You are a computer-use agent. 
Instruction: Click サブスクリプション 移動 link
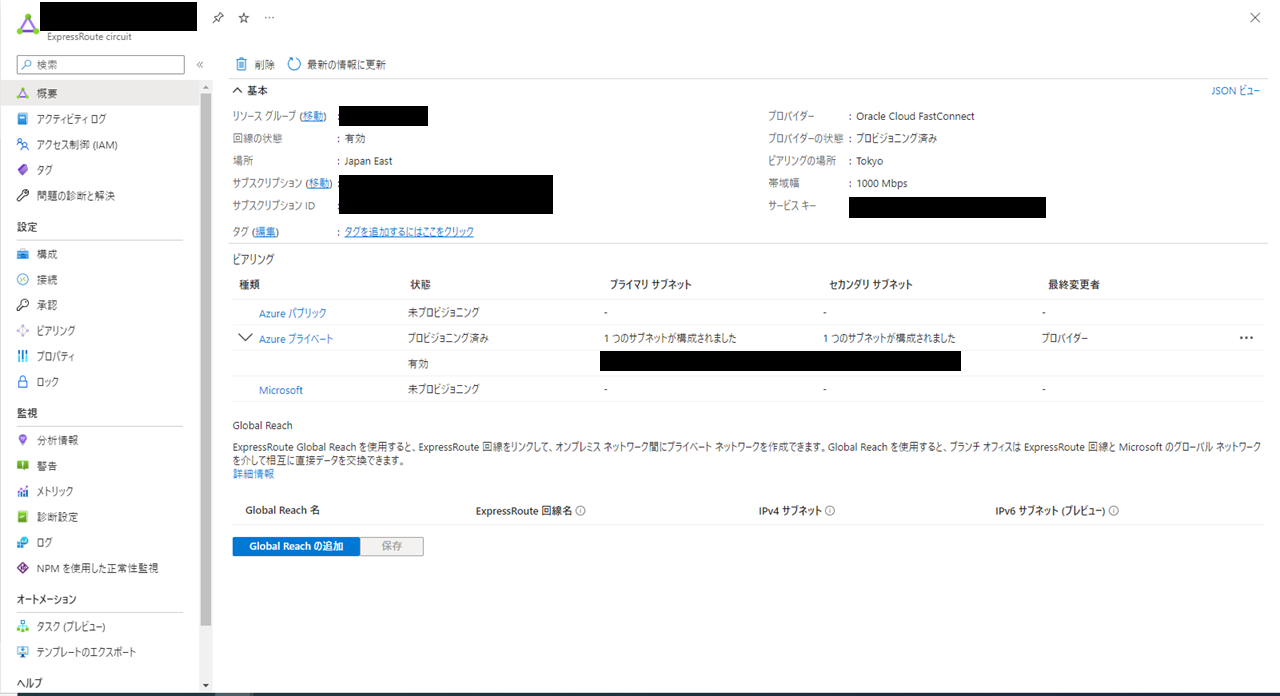(320, 183)
